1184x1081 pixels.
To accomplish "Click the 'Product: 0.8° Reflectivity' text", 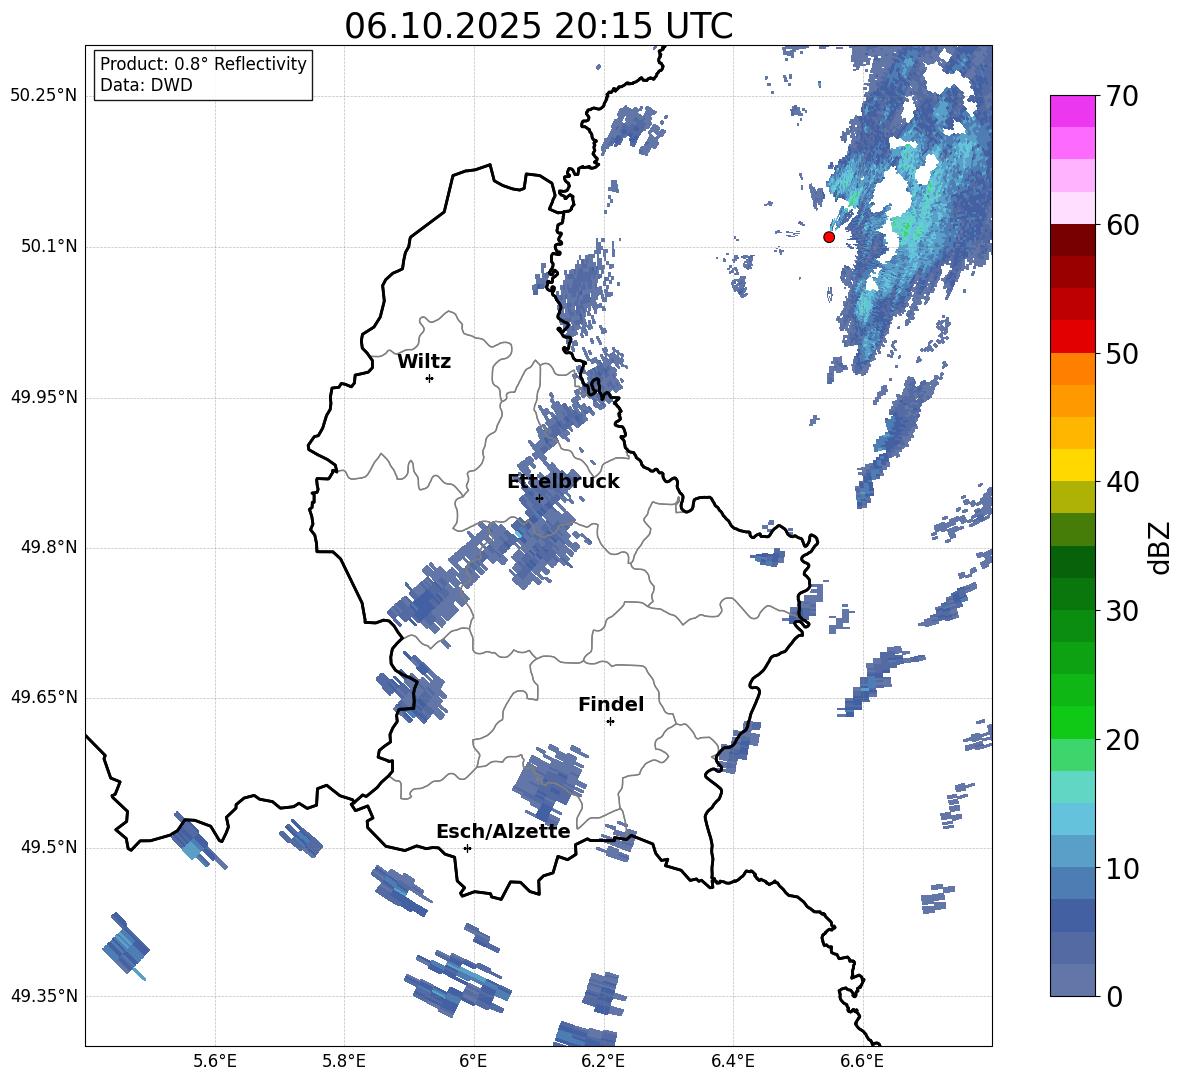I will point(203,64).
